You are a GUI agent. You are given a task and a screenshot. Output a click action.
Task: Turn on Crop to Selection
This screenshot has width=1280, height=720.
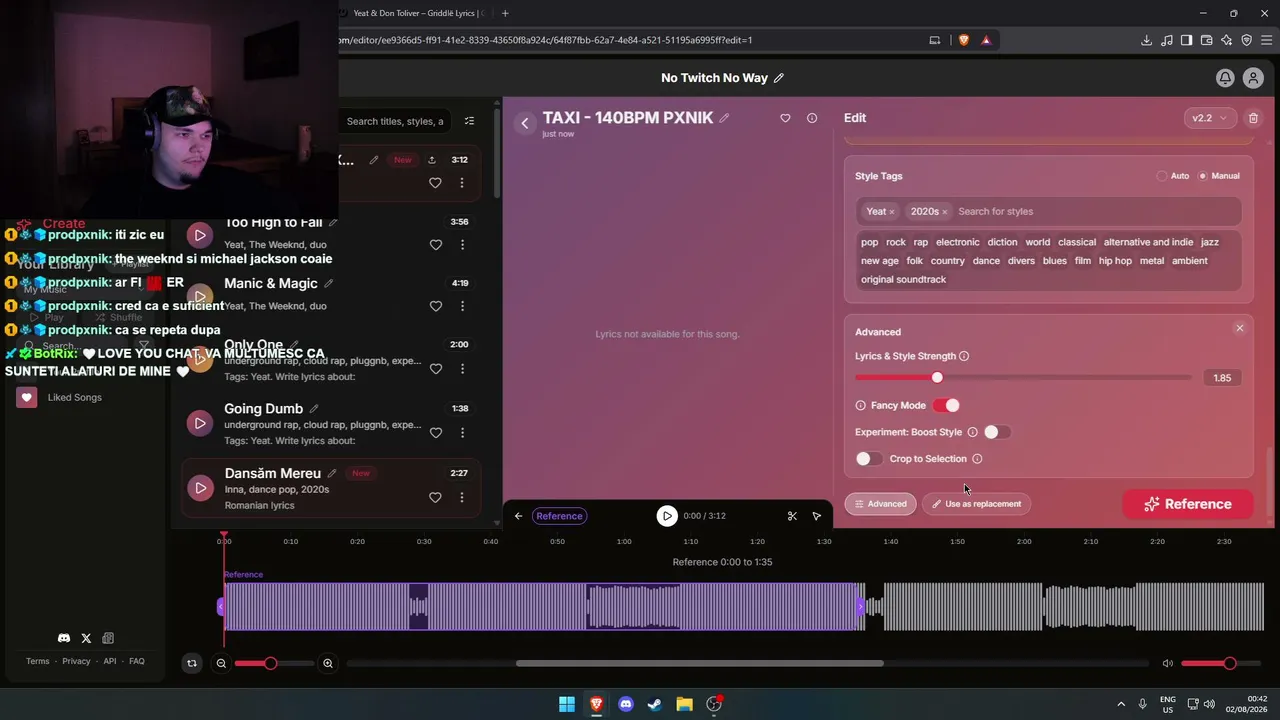coord(869,459)
